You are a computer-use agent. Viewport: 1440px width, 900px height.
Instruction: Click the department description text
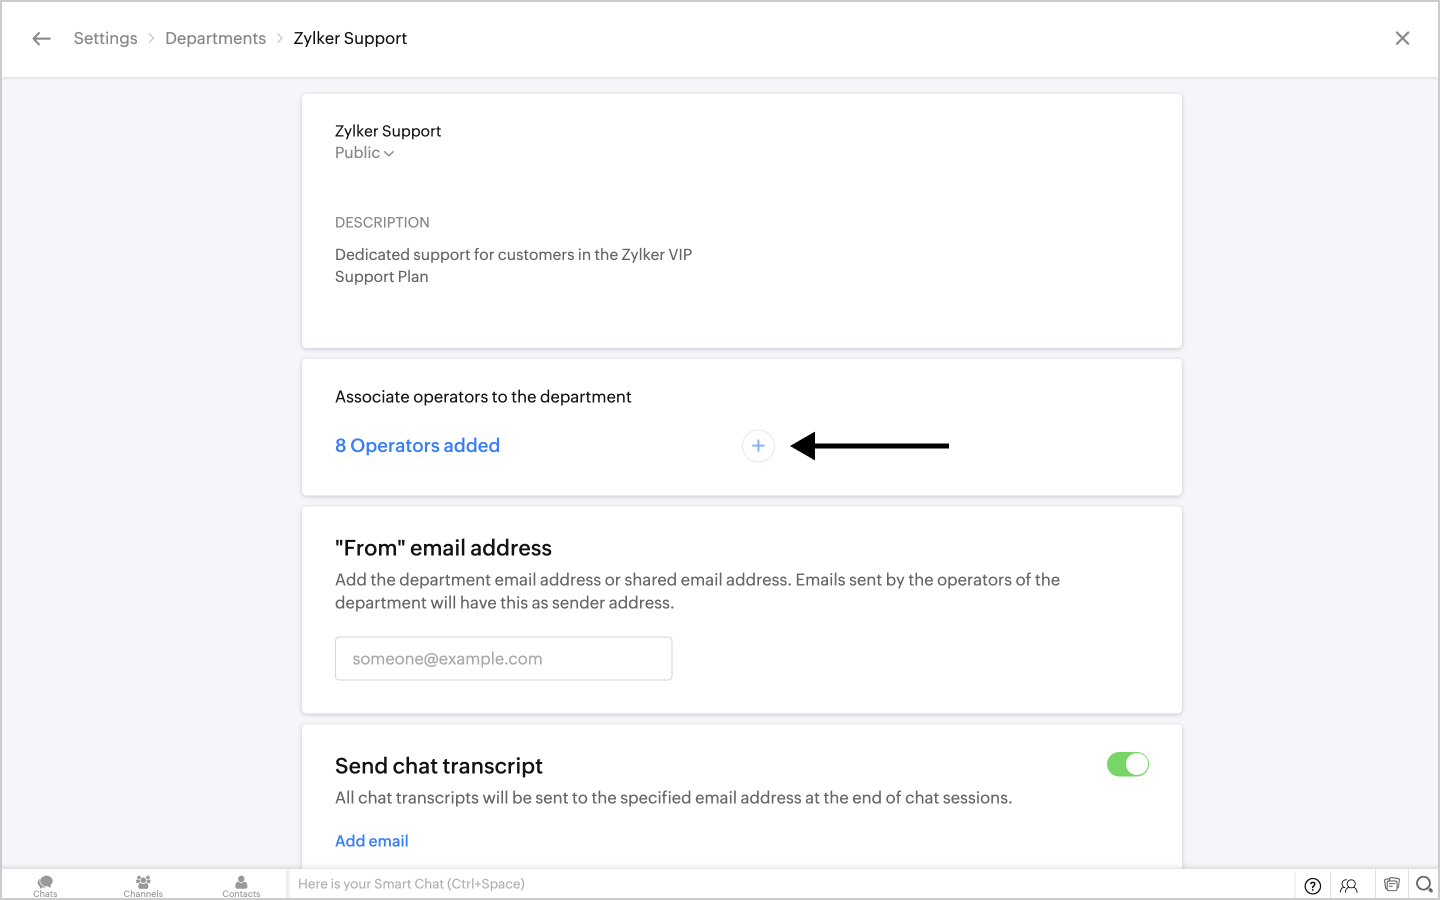(x=513, y=266)
